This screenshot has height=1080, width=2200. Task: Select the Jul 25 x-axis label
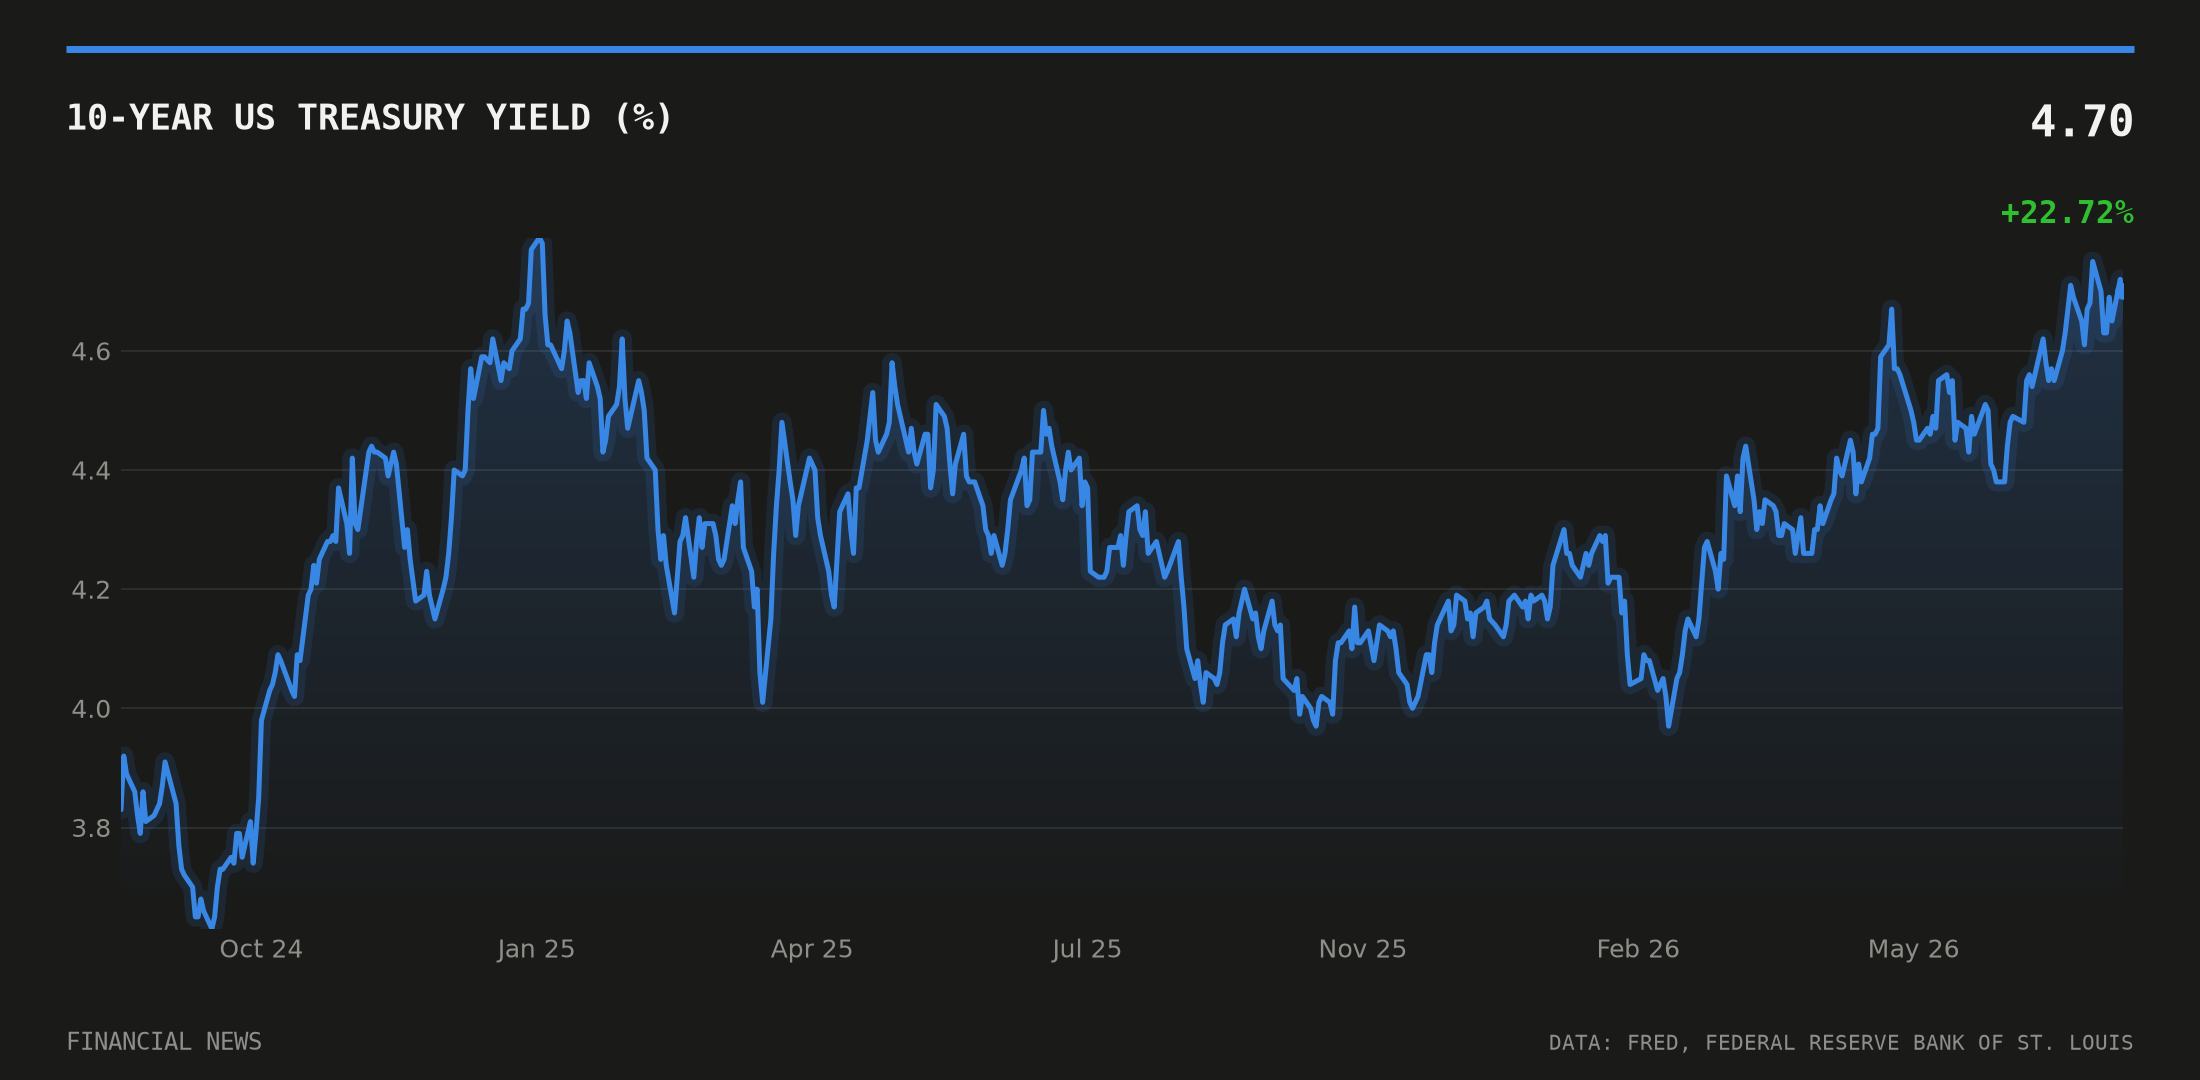[x=1086, y=949]
